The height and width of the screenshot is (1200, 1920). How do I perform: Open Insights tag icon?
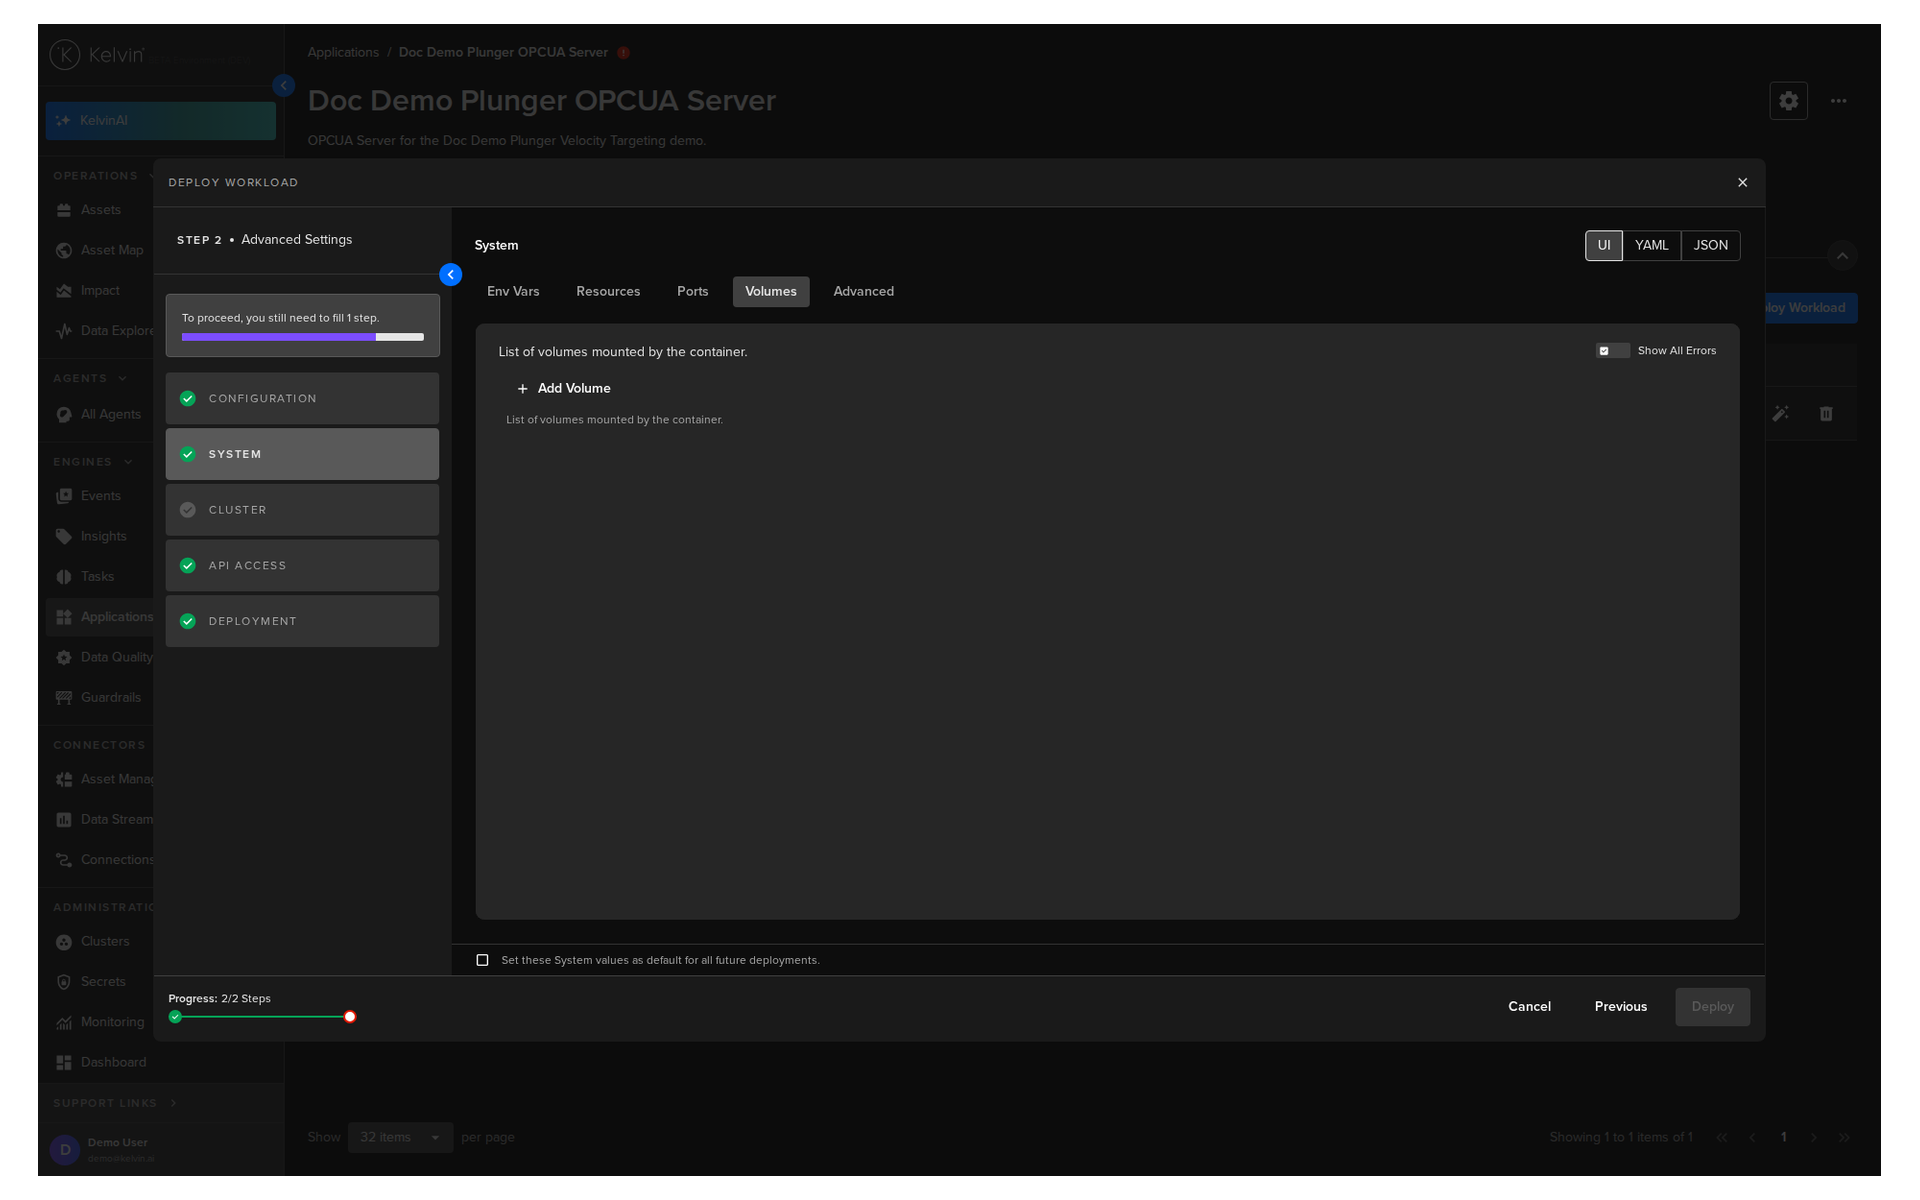click(64, 537)
